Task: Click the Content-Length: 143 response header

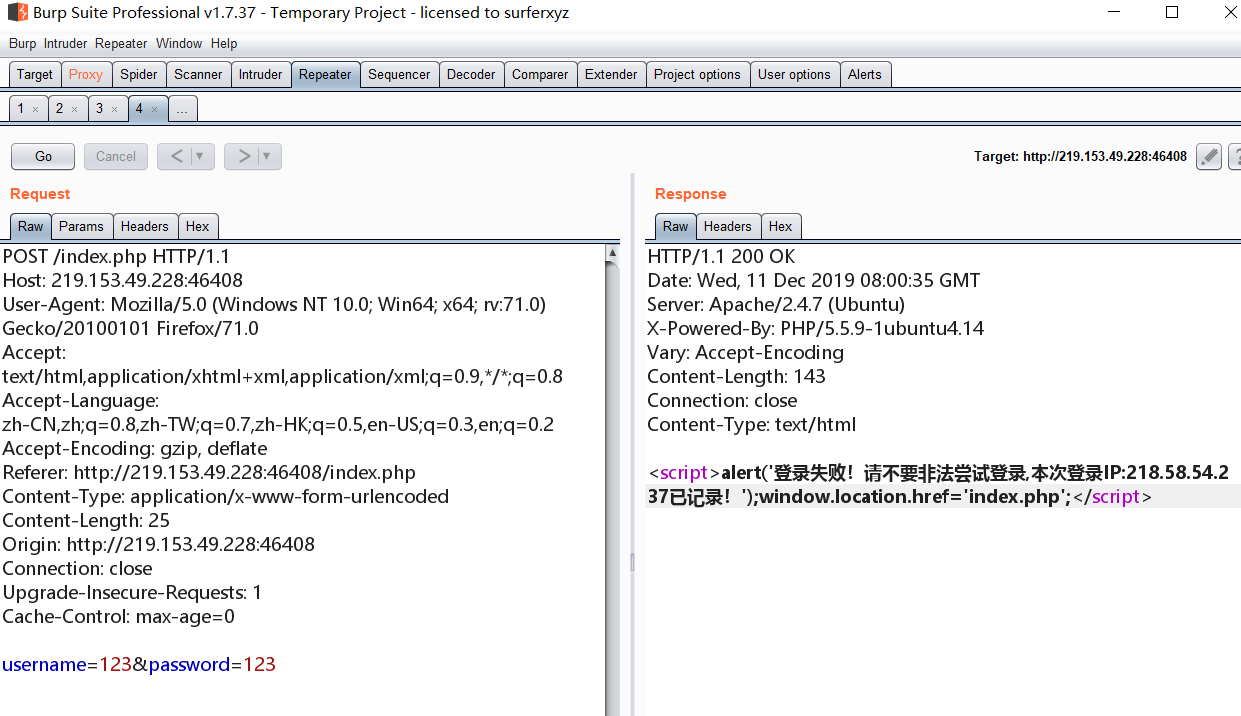Action: pyautogui.click(x=736, y=376)
